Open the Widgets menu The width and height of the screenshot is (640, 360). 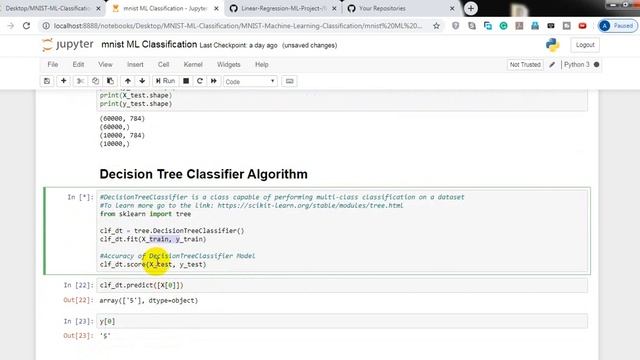click(x=229, y=64)
